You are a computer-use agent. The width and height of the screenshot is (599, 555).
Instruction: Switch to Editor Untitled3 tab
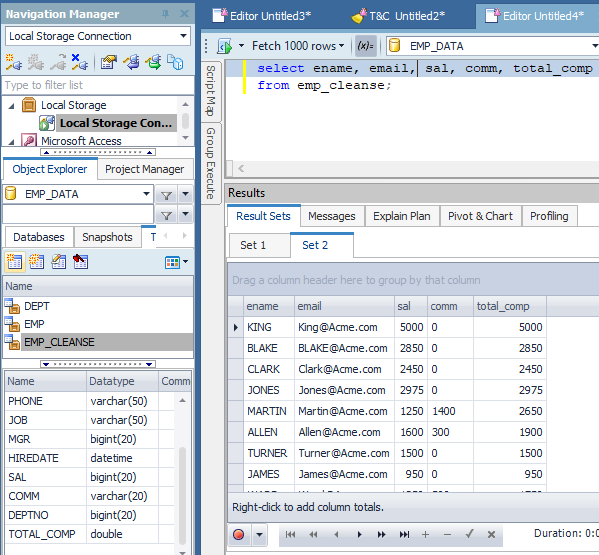point(262,16)
